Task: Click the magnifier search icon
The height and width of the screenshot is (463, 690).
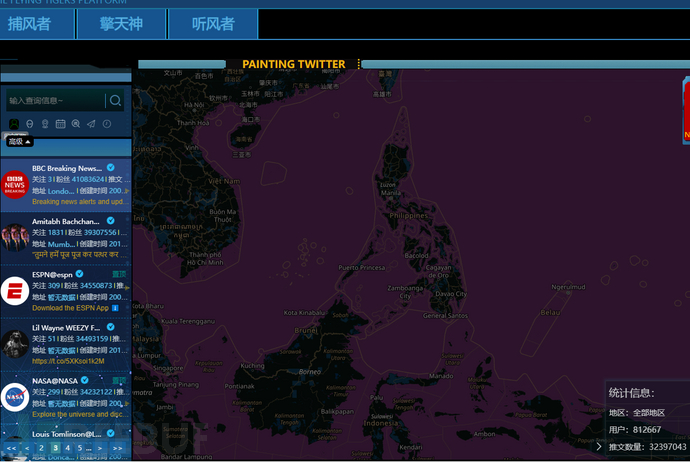Action: [116, 100]
